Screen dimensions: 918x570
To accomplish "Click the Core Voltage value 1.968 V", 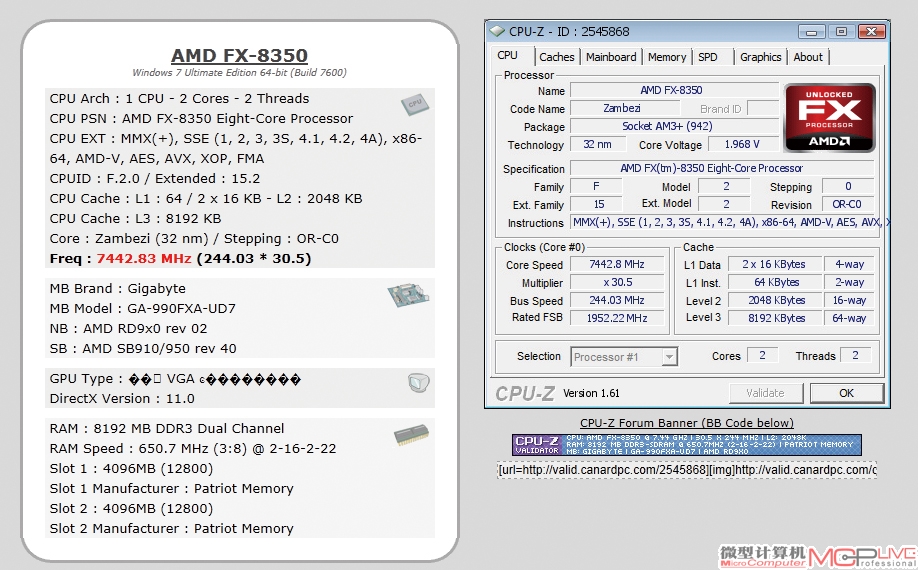I will click(742, 145).
